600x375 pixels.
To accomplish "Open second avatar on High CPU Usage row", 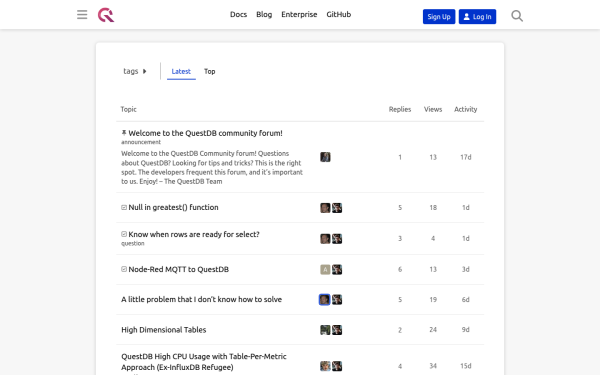I will pos(337,366).
